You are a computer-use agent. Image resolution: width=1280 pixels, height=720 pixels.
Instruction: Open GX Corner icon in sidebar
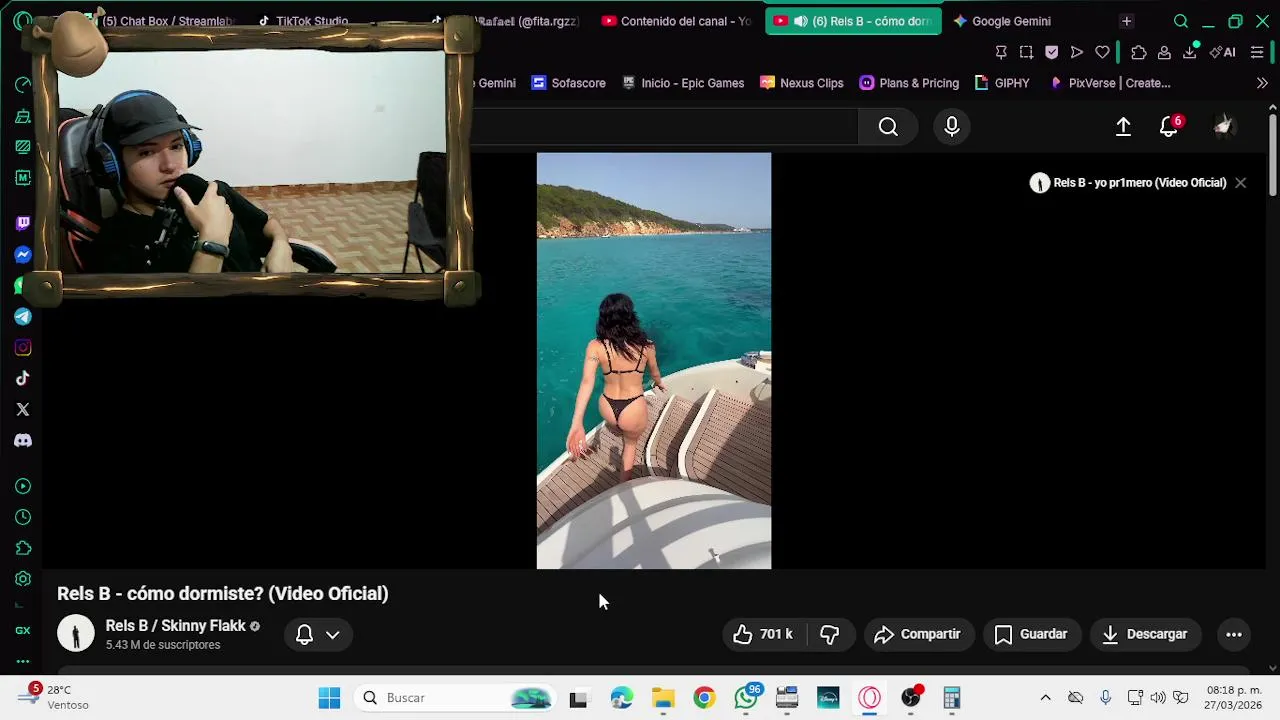23,631
